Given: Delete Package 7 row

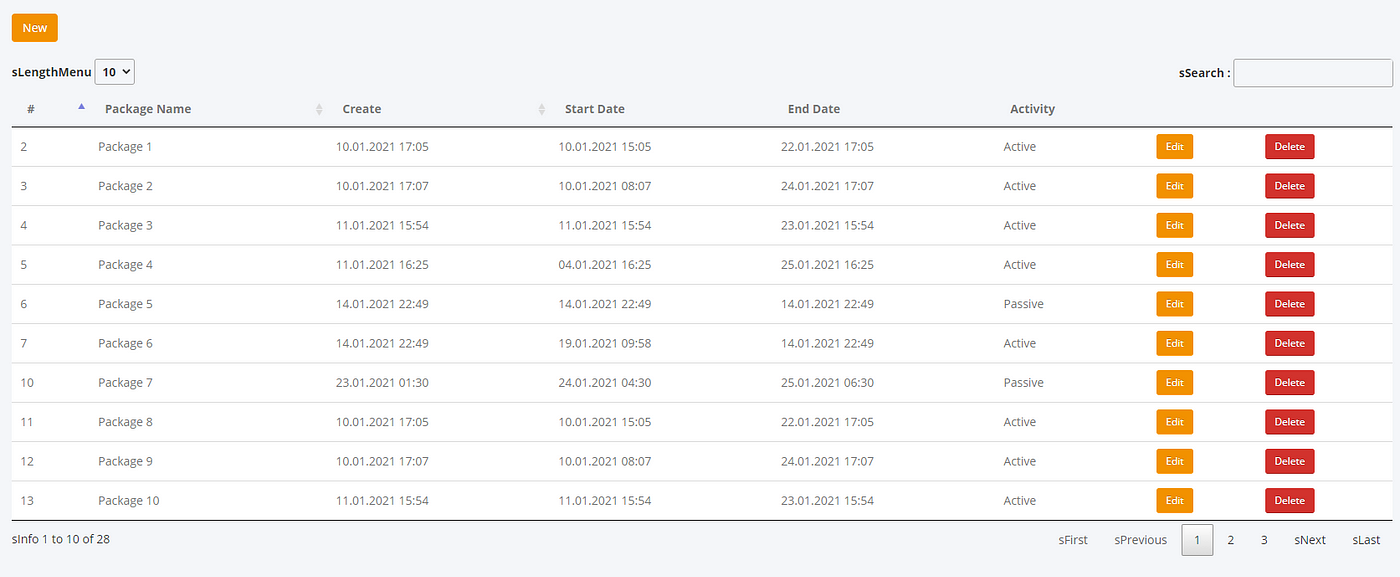Looking at the screenshot, I should [x=1290, y=383].
